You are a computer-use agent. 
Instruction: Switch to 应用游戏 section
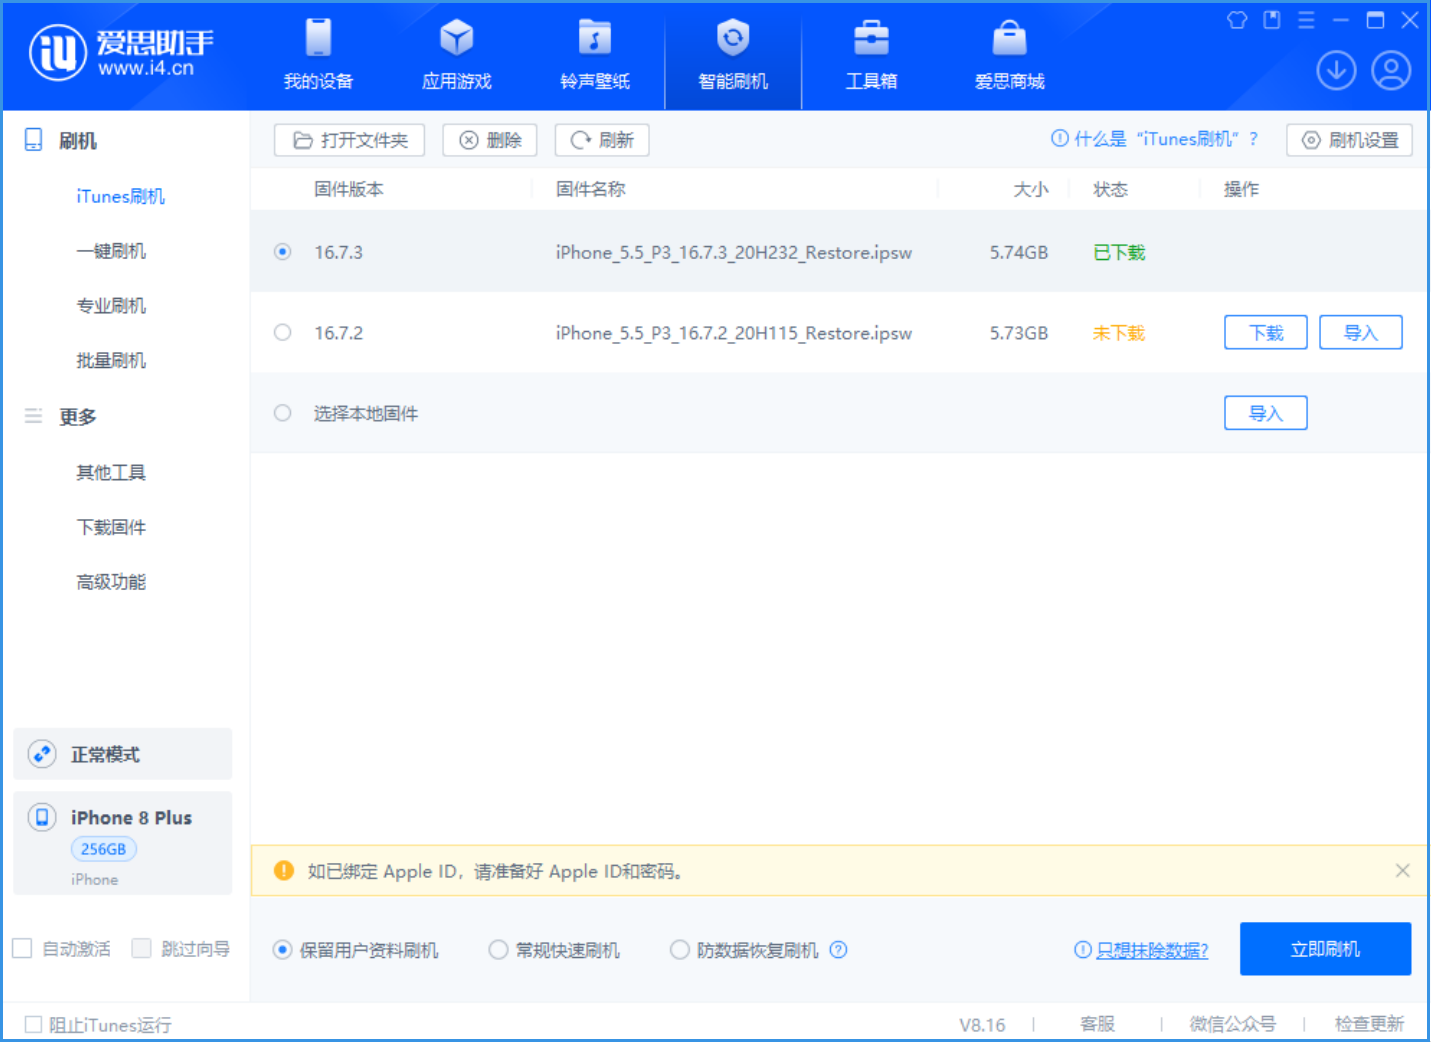point(456,55)
